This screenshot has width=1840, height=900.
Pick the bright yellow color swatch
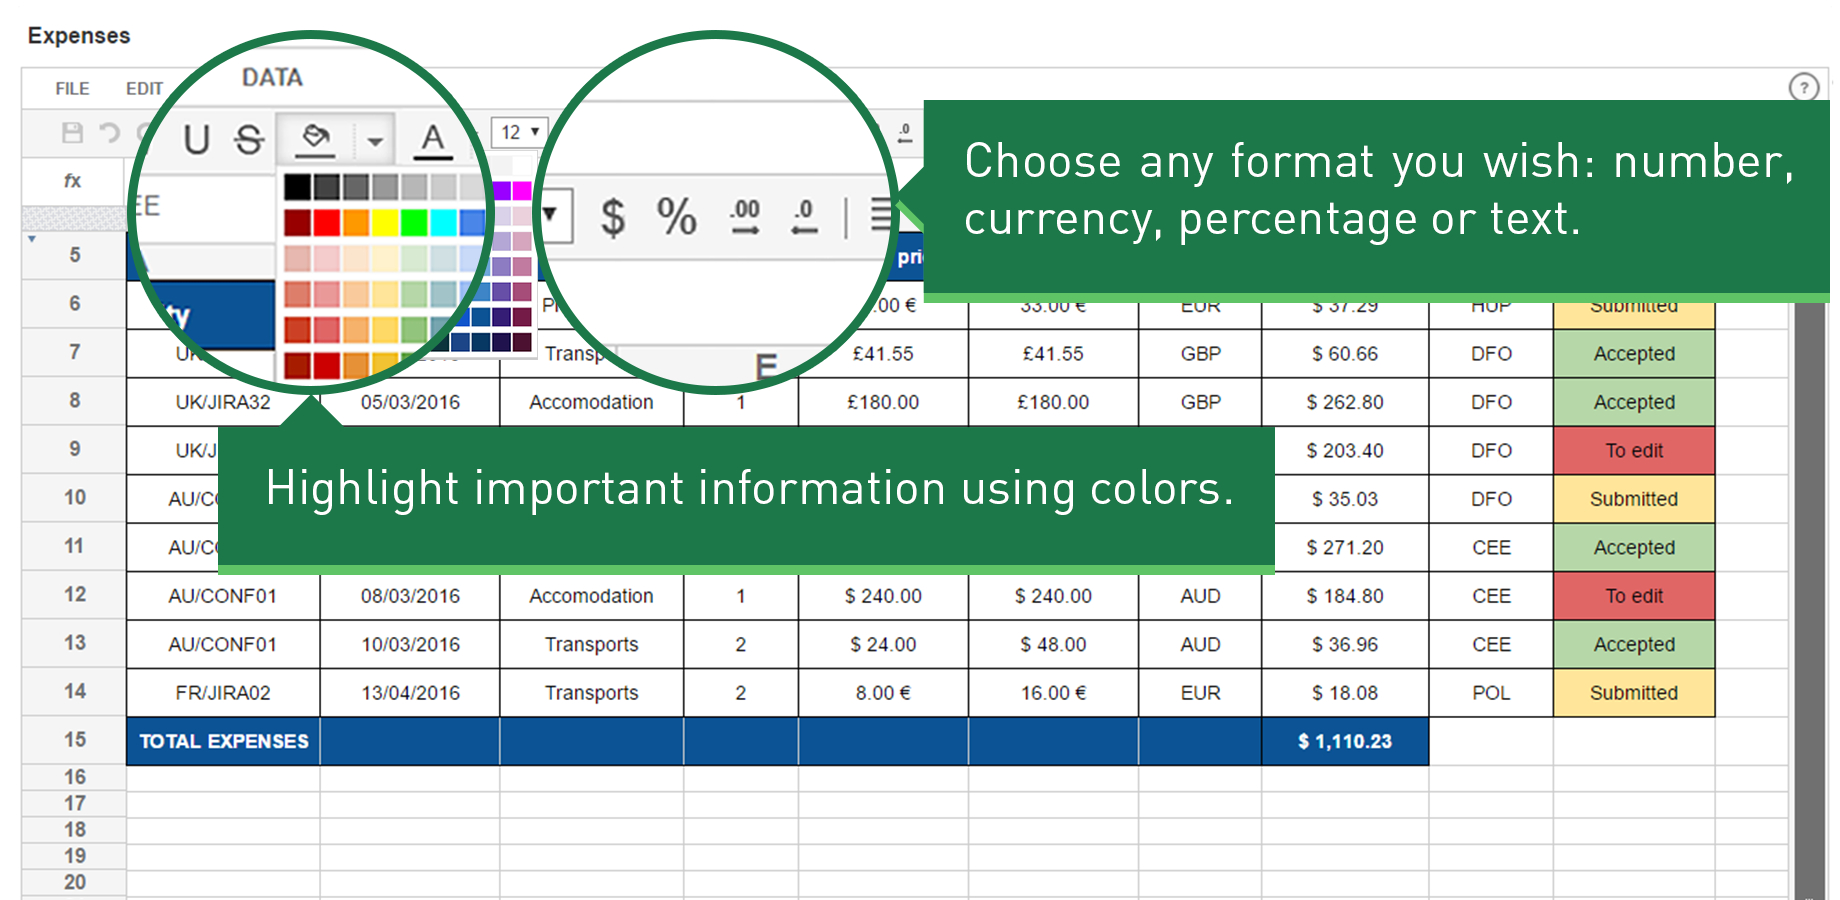pyautogui.click(x=385, y=222)
